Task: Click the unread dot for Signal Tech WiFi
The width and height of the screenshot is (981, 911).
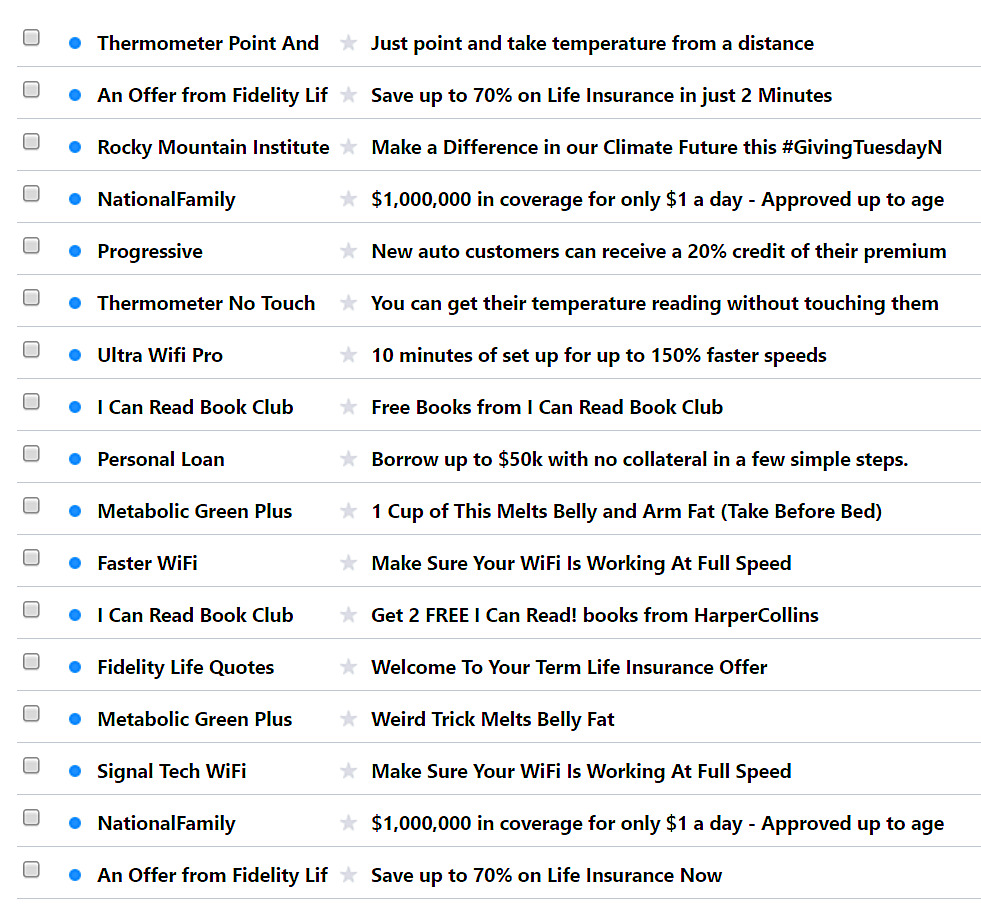Action: tap(75, 770)
